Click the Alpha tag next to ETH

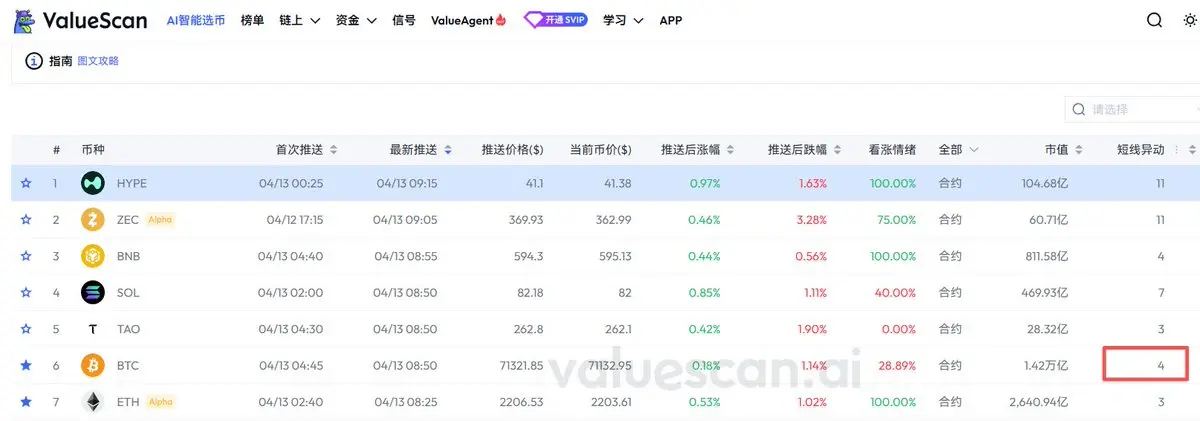[x=160, y=402]
